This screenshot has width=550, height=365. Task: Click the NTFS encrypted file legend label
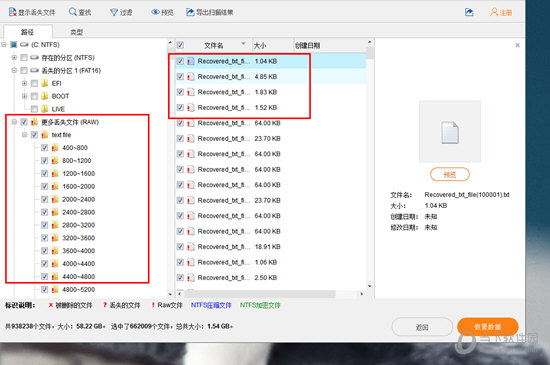260,305
